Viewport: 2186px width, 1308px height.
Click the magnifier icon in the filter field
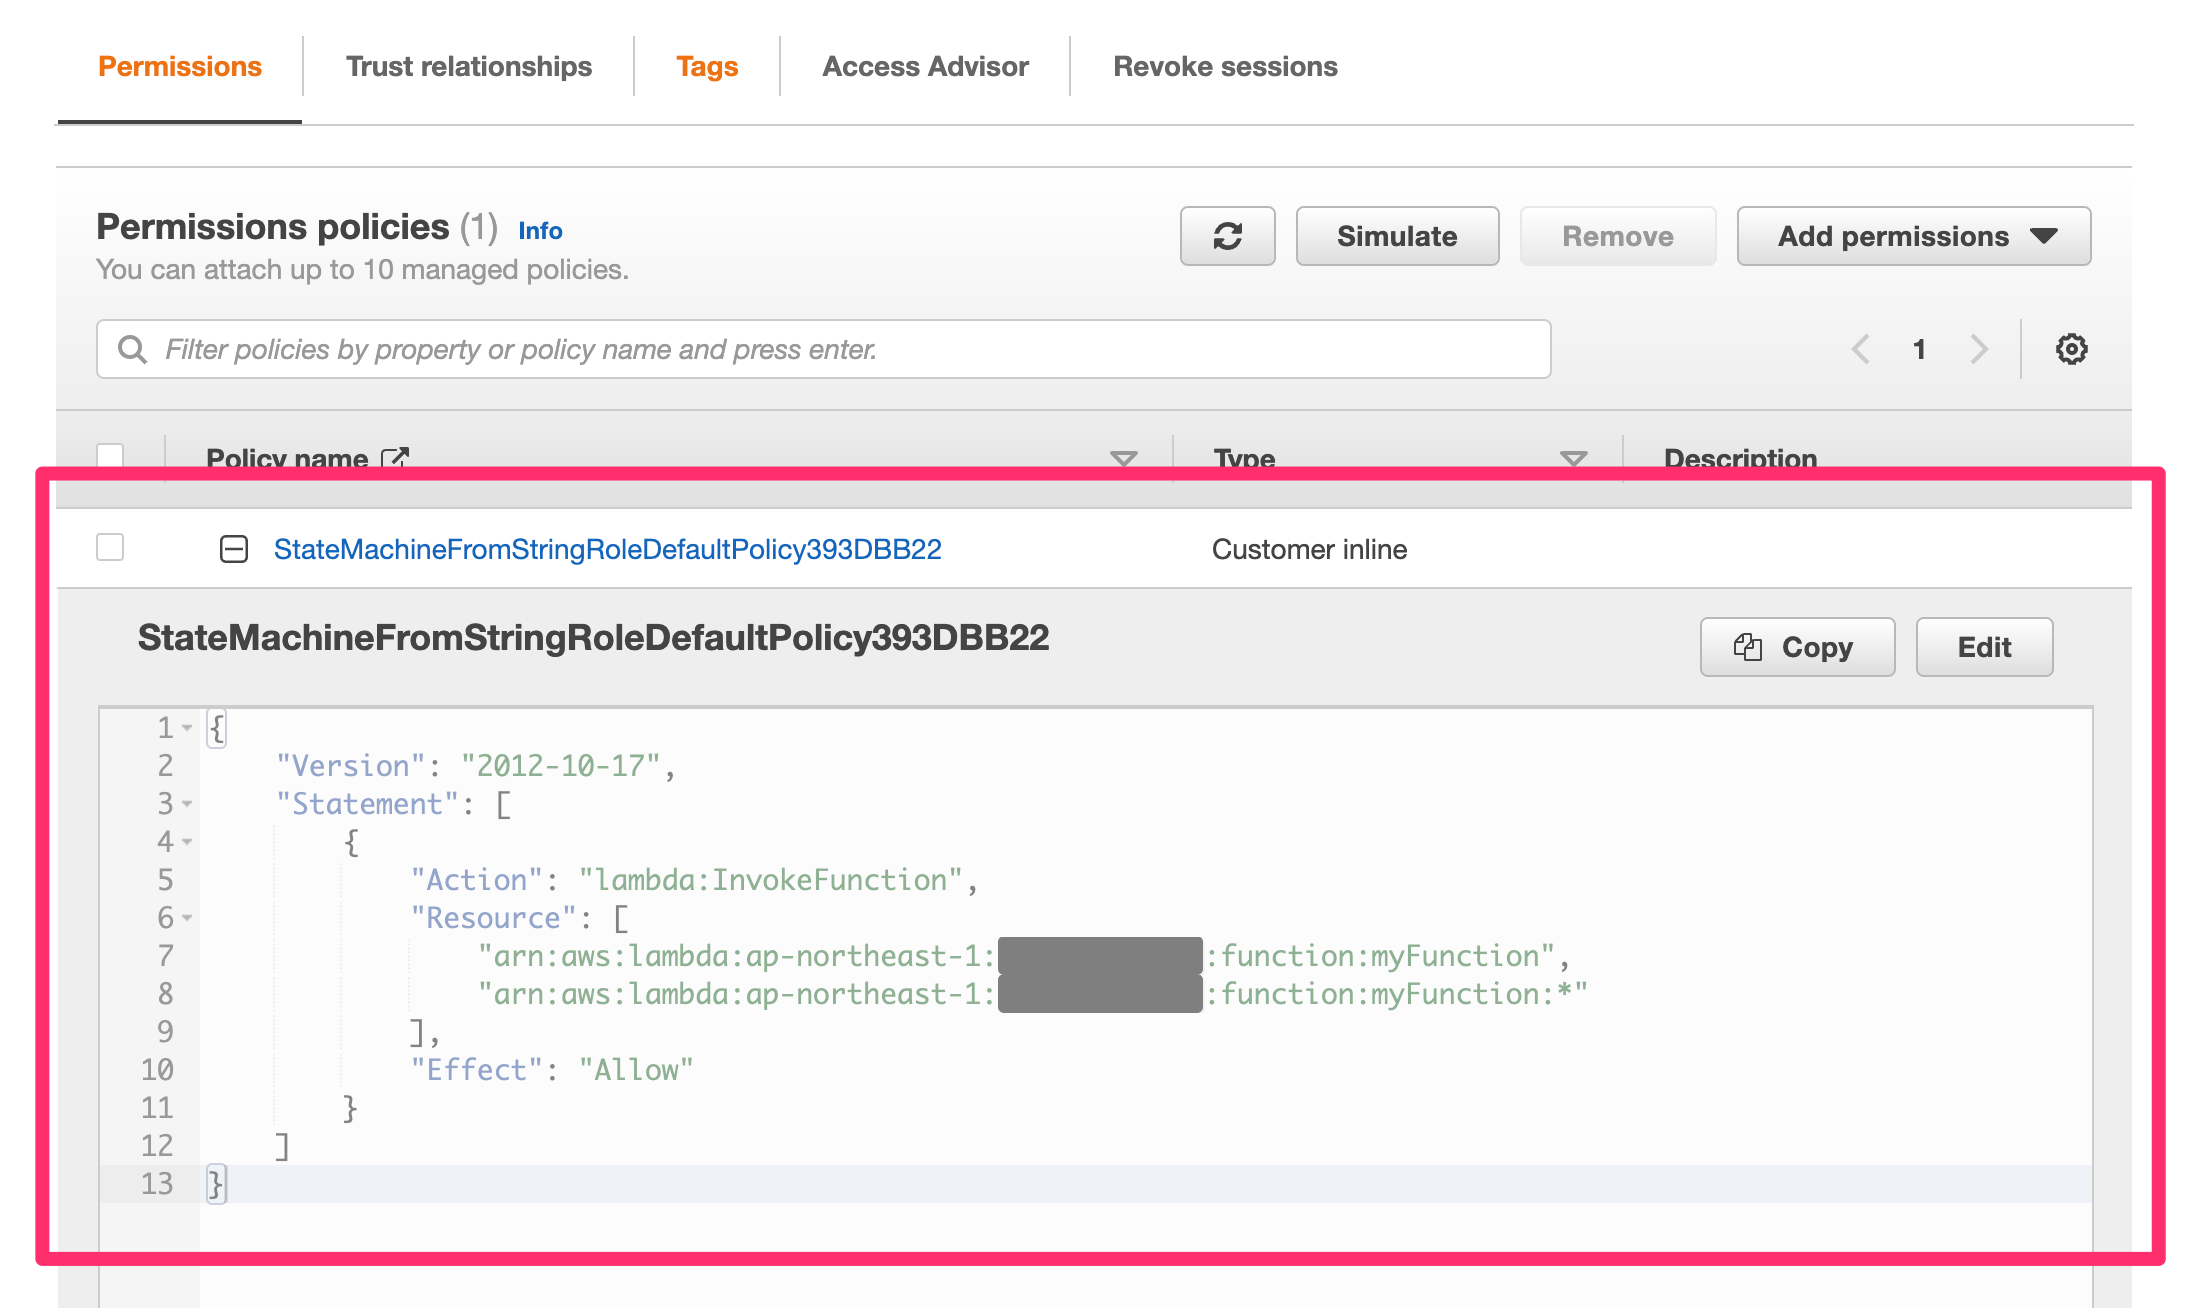pyautogui.click(x=133, y=349)
